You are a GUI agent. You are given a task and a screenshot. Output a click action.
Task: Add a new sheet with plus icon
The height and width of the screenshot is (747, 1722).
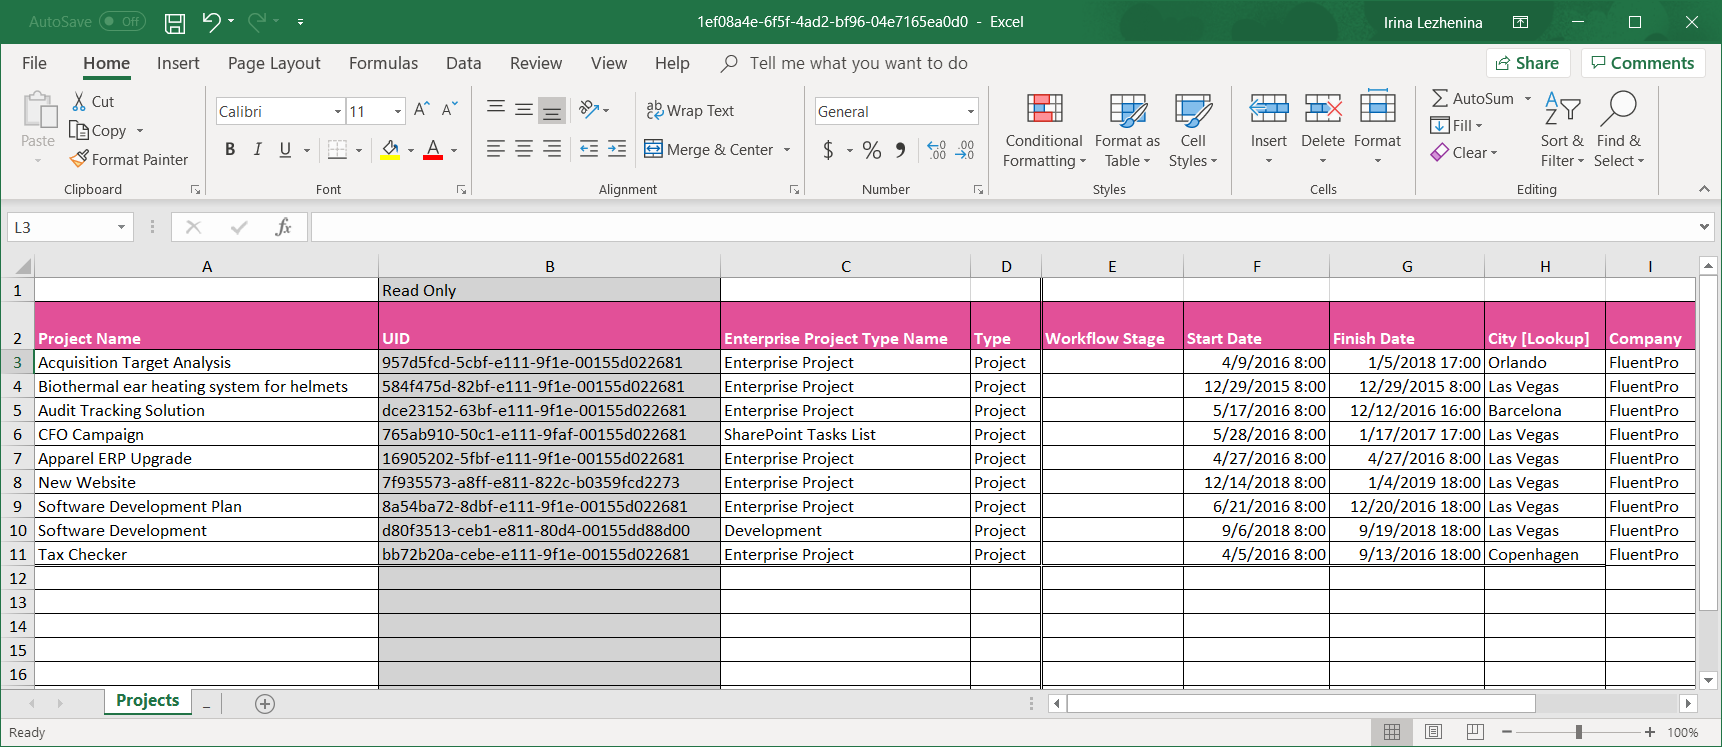[265, 704]
